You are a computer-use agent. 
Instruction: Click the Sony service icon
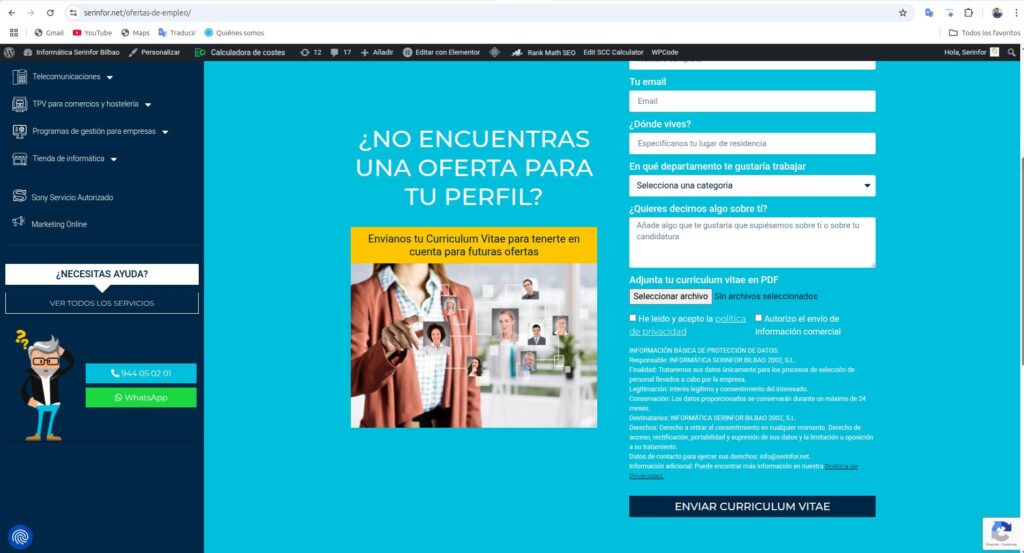coord(20,195)
